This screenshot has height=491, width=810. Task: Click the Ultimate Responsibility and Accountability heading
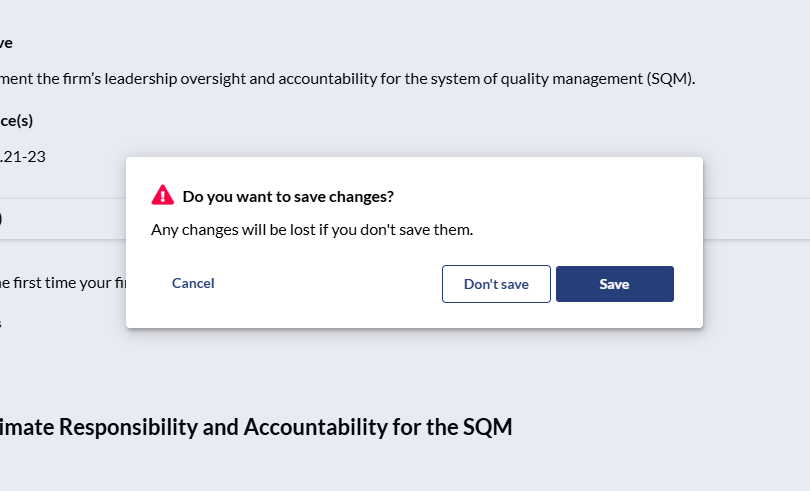(255, 427)
